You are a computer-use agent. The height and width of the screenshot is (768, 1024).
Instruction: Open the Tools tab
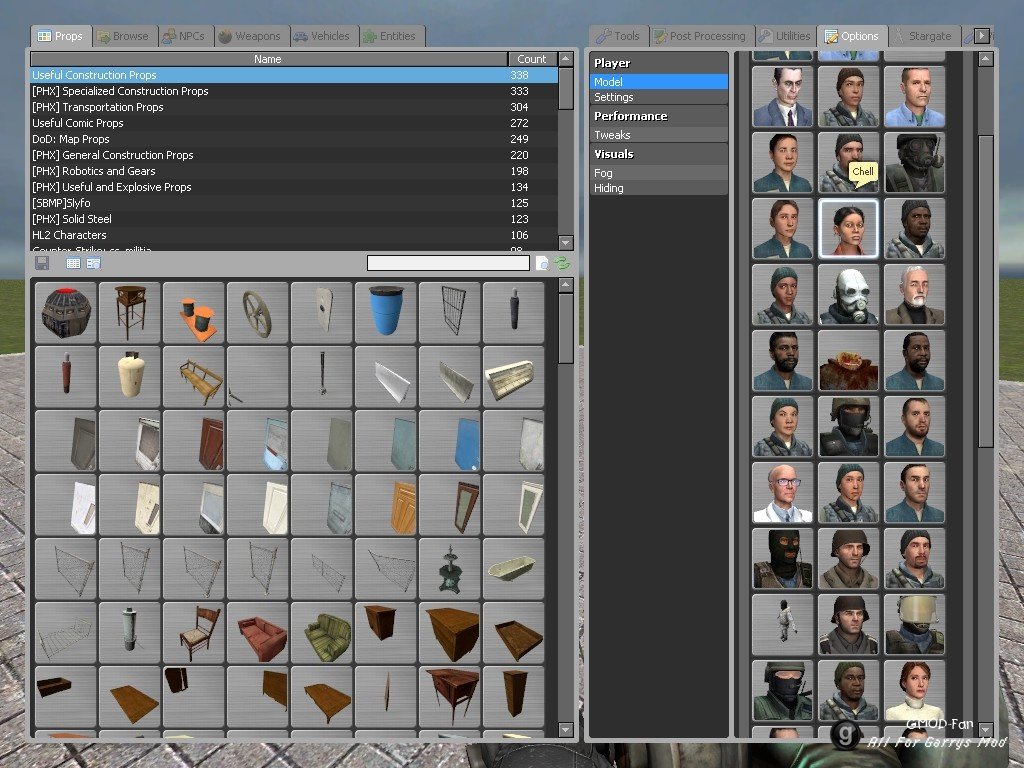click(619, 36)
